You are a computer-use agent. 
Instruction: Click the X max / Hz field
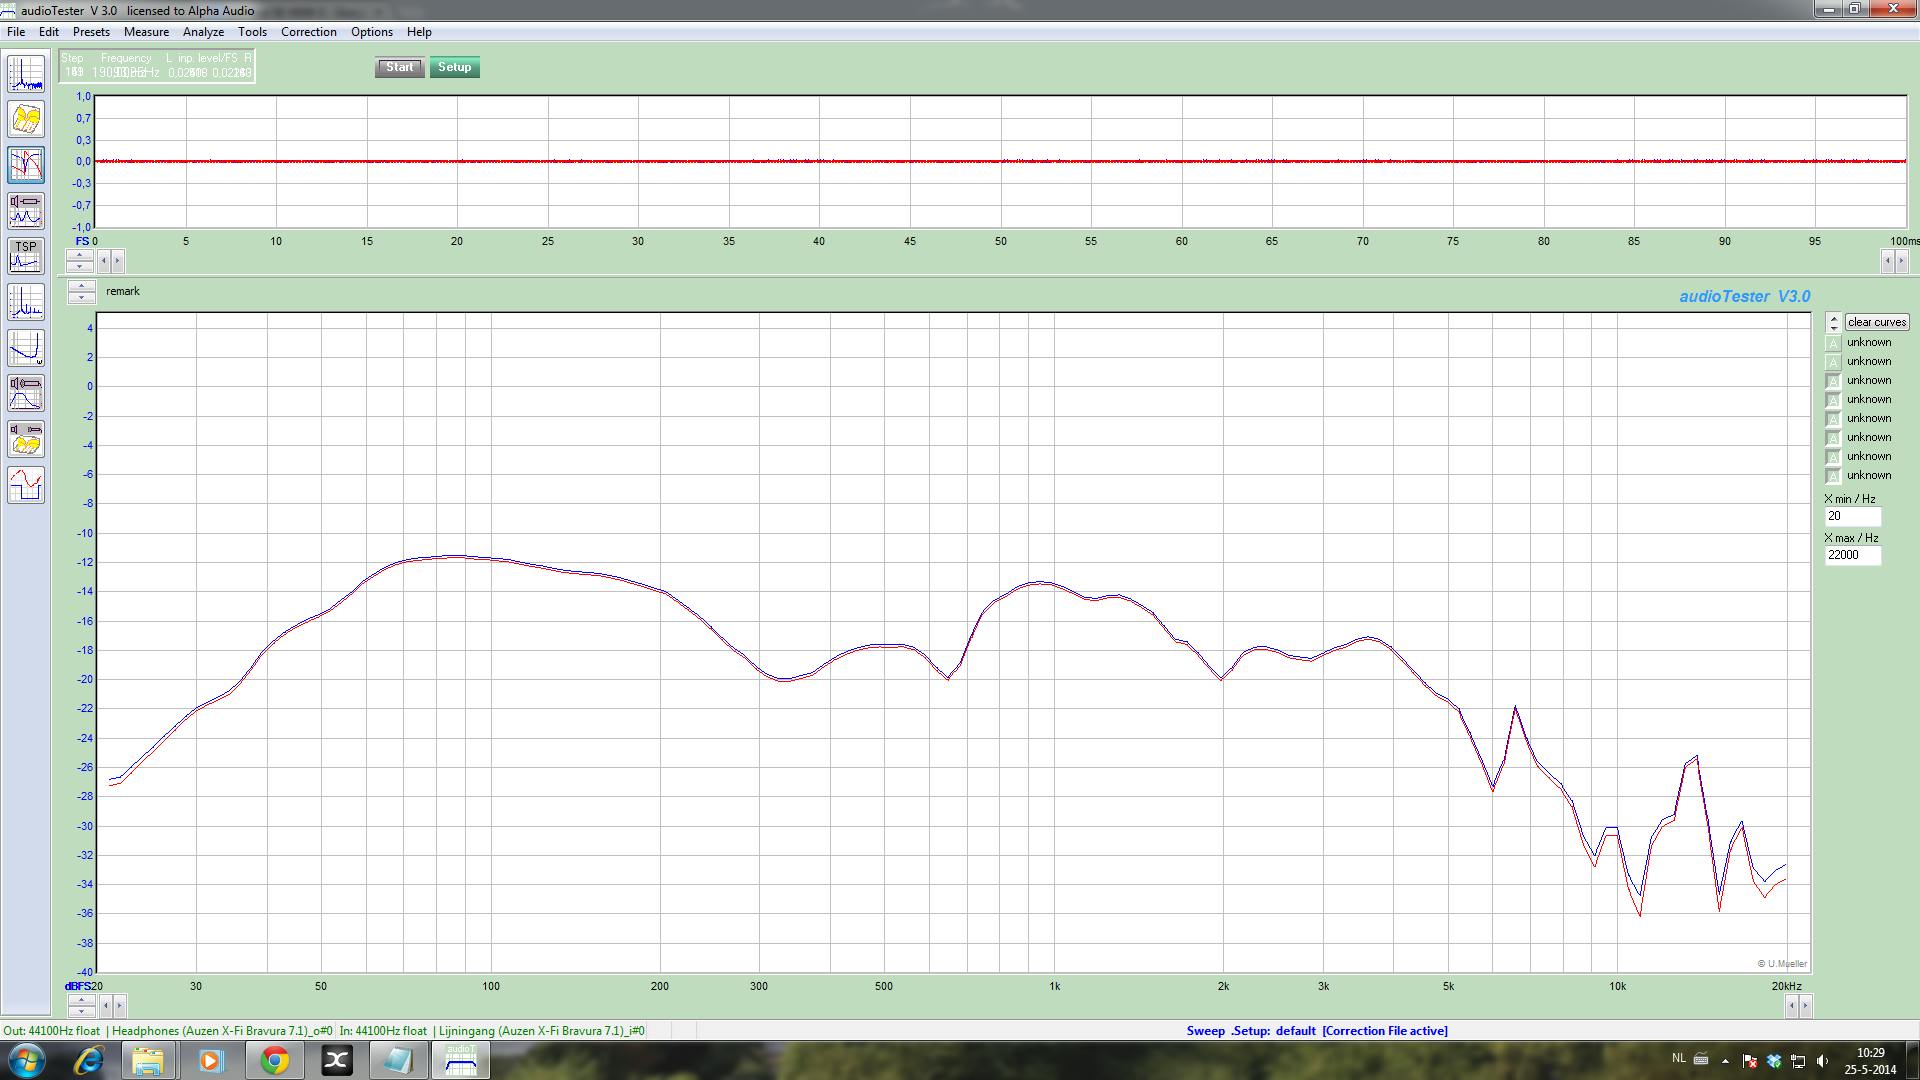click(x=1852, y=555)
